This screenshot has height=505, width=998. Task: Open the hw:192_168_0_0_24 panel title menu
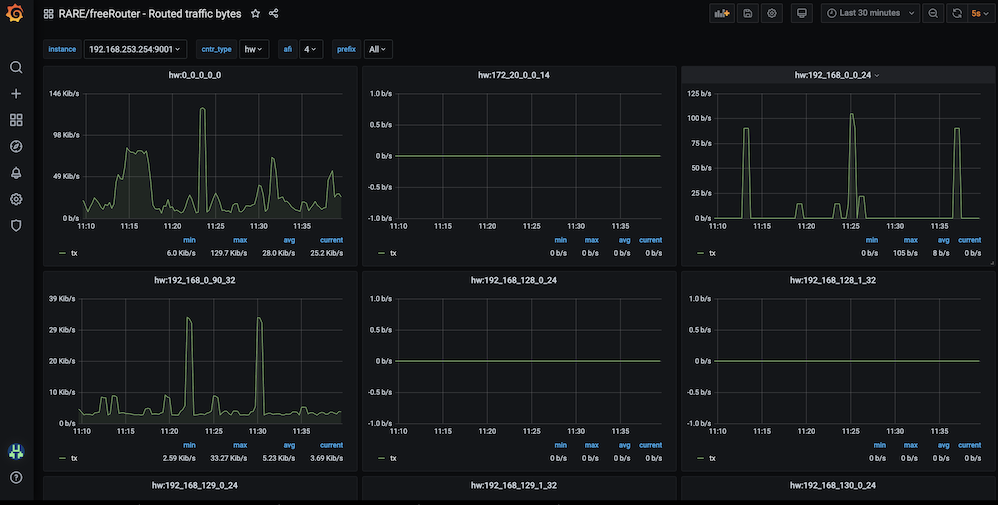pyautogui.click(x=837, y=75)
